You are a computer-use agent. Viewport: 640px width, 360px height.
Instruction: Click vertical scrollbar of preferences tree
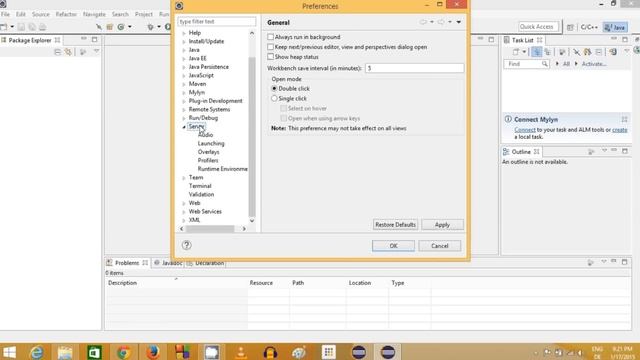click(x=252, y=137)
